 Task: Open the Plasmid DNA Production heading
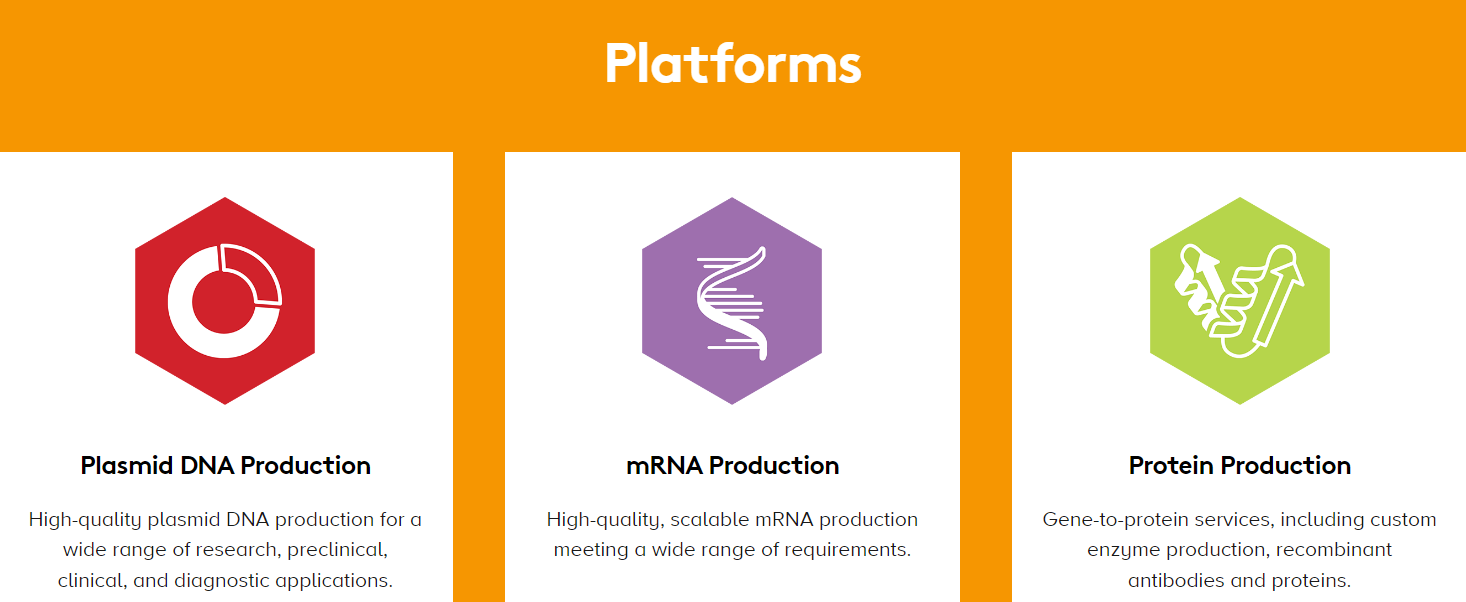[225, 466]
